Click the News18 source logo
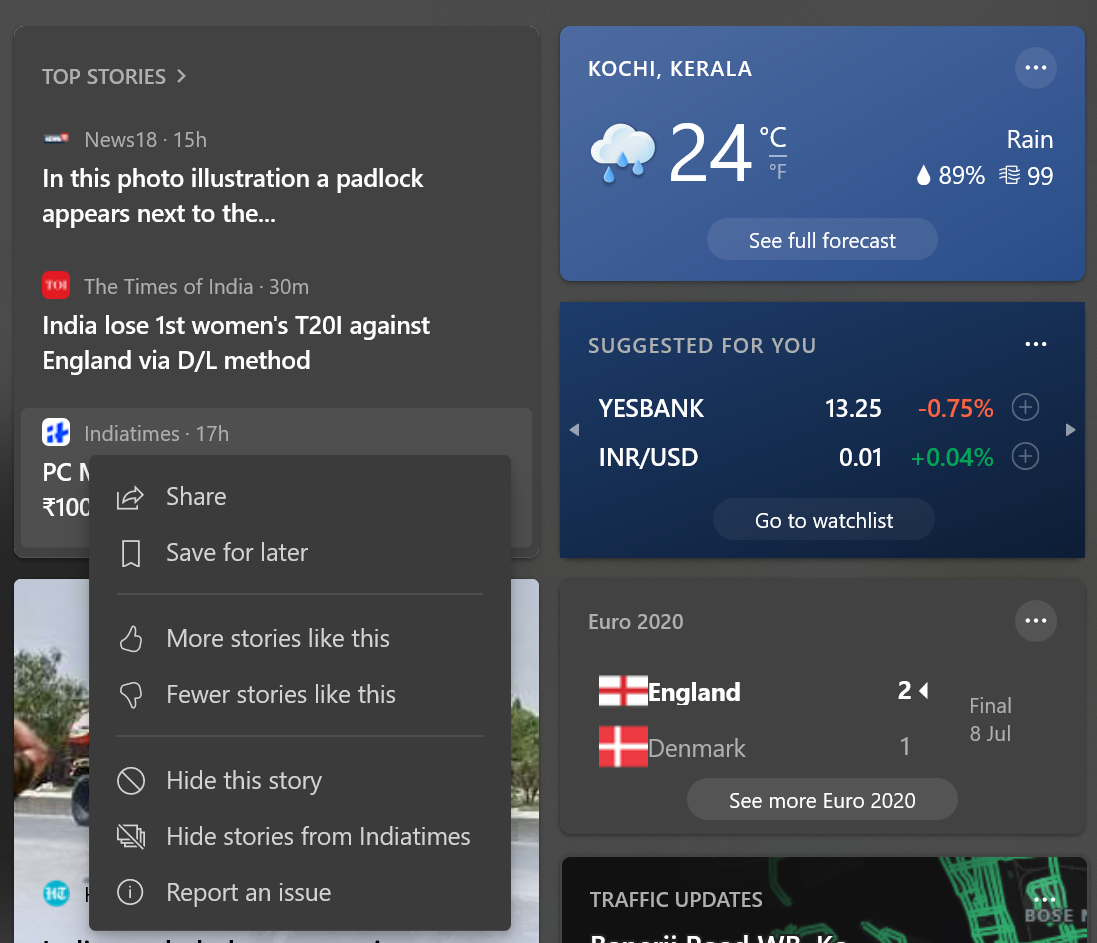1097x943 pixels. click(56, 139)
